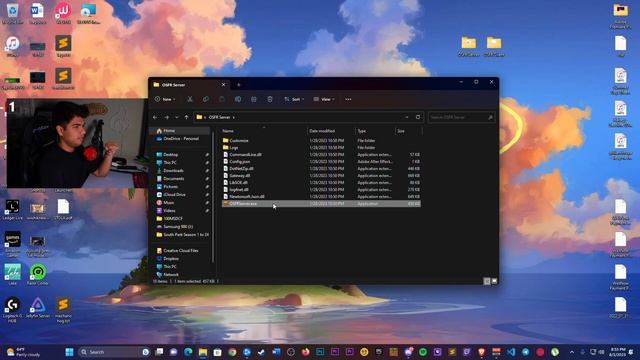Open the Sort dropdown
The height and width of the screenshot is (360, 640).
294,99
